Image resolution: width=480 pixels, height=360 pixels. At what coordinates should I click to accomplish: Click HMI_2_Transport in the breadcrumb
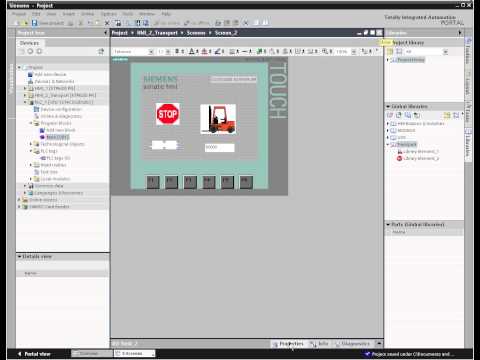point(157,33)
